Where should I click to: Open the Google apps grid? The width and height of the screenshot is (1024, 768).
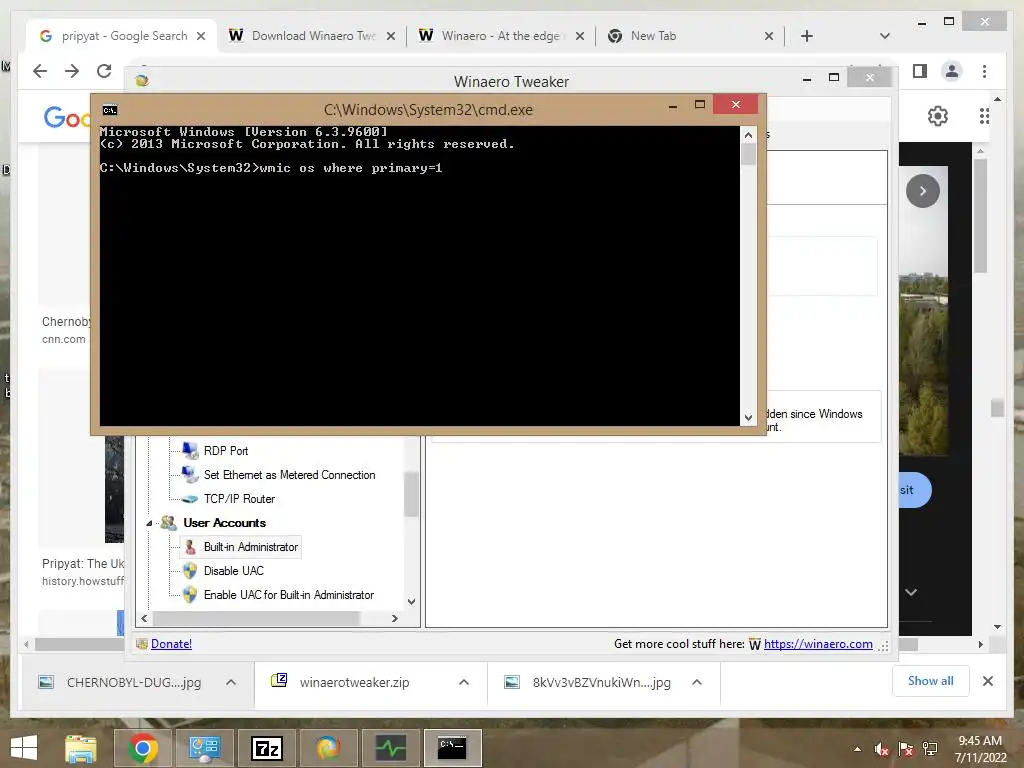coord(984,116)
